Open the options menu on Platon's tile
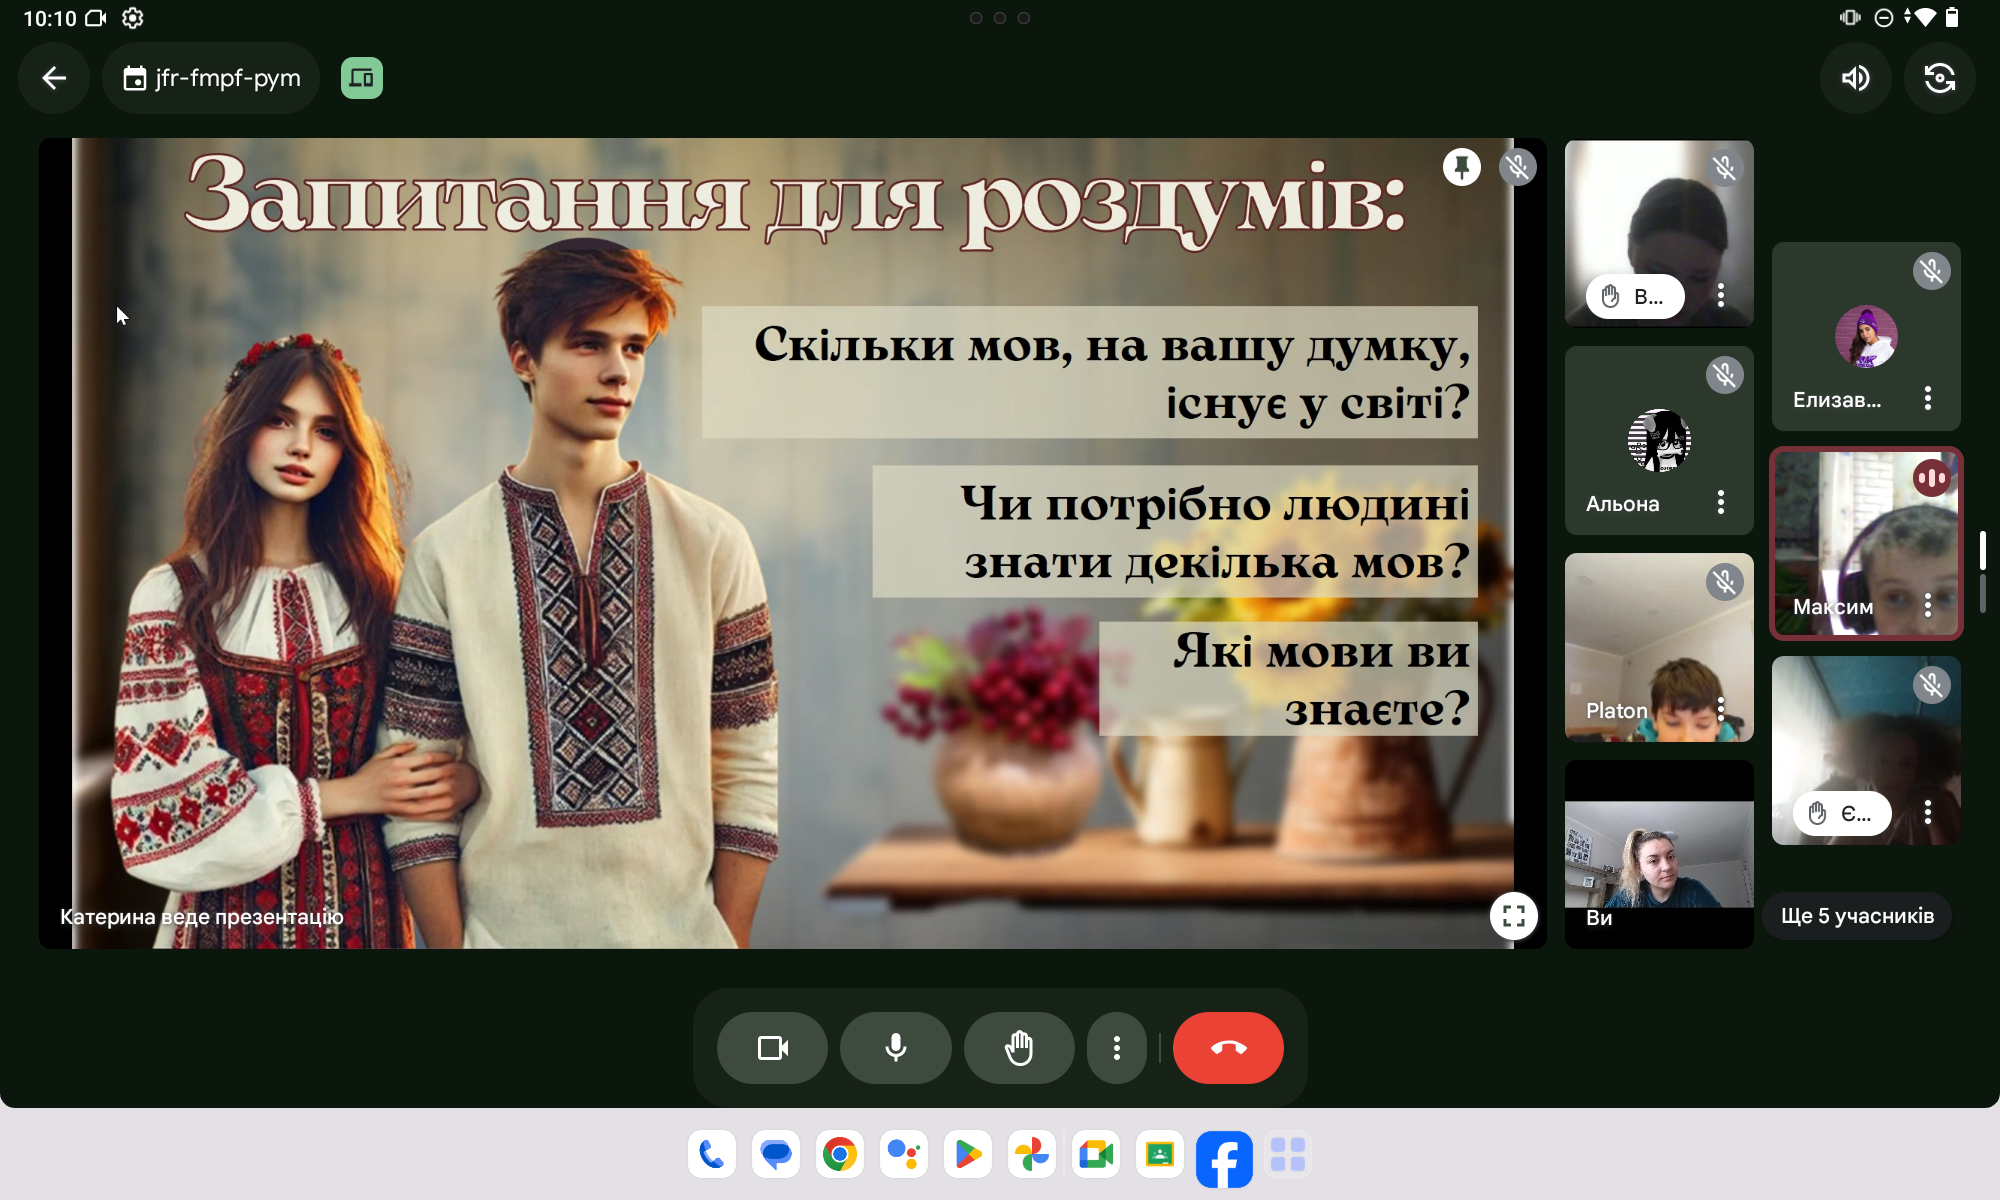 coord(1720,709)
